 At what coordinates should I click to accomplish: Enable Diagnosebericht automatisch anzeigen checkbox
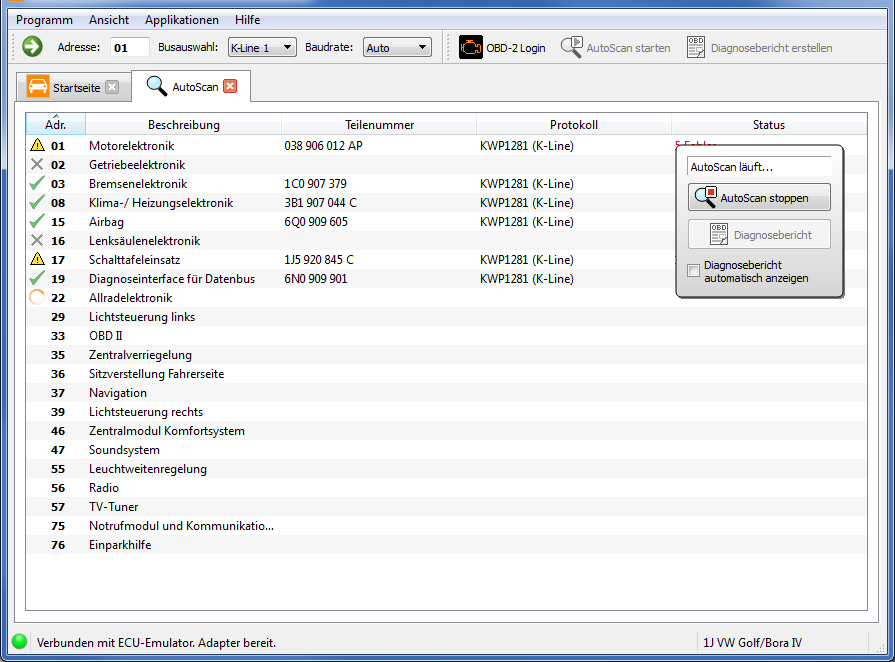tap(694, 271)
